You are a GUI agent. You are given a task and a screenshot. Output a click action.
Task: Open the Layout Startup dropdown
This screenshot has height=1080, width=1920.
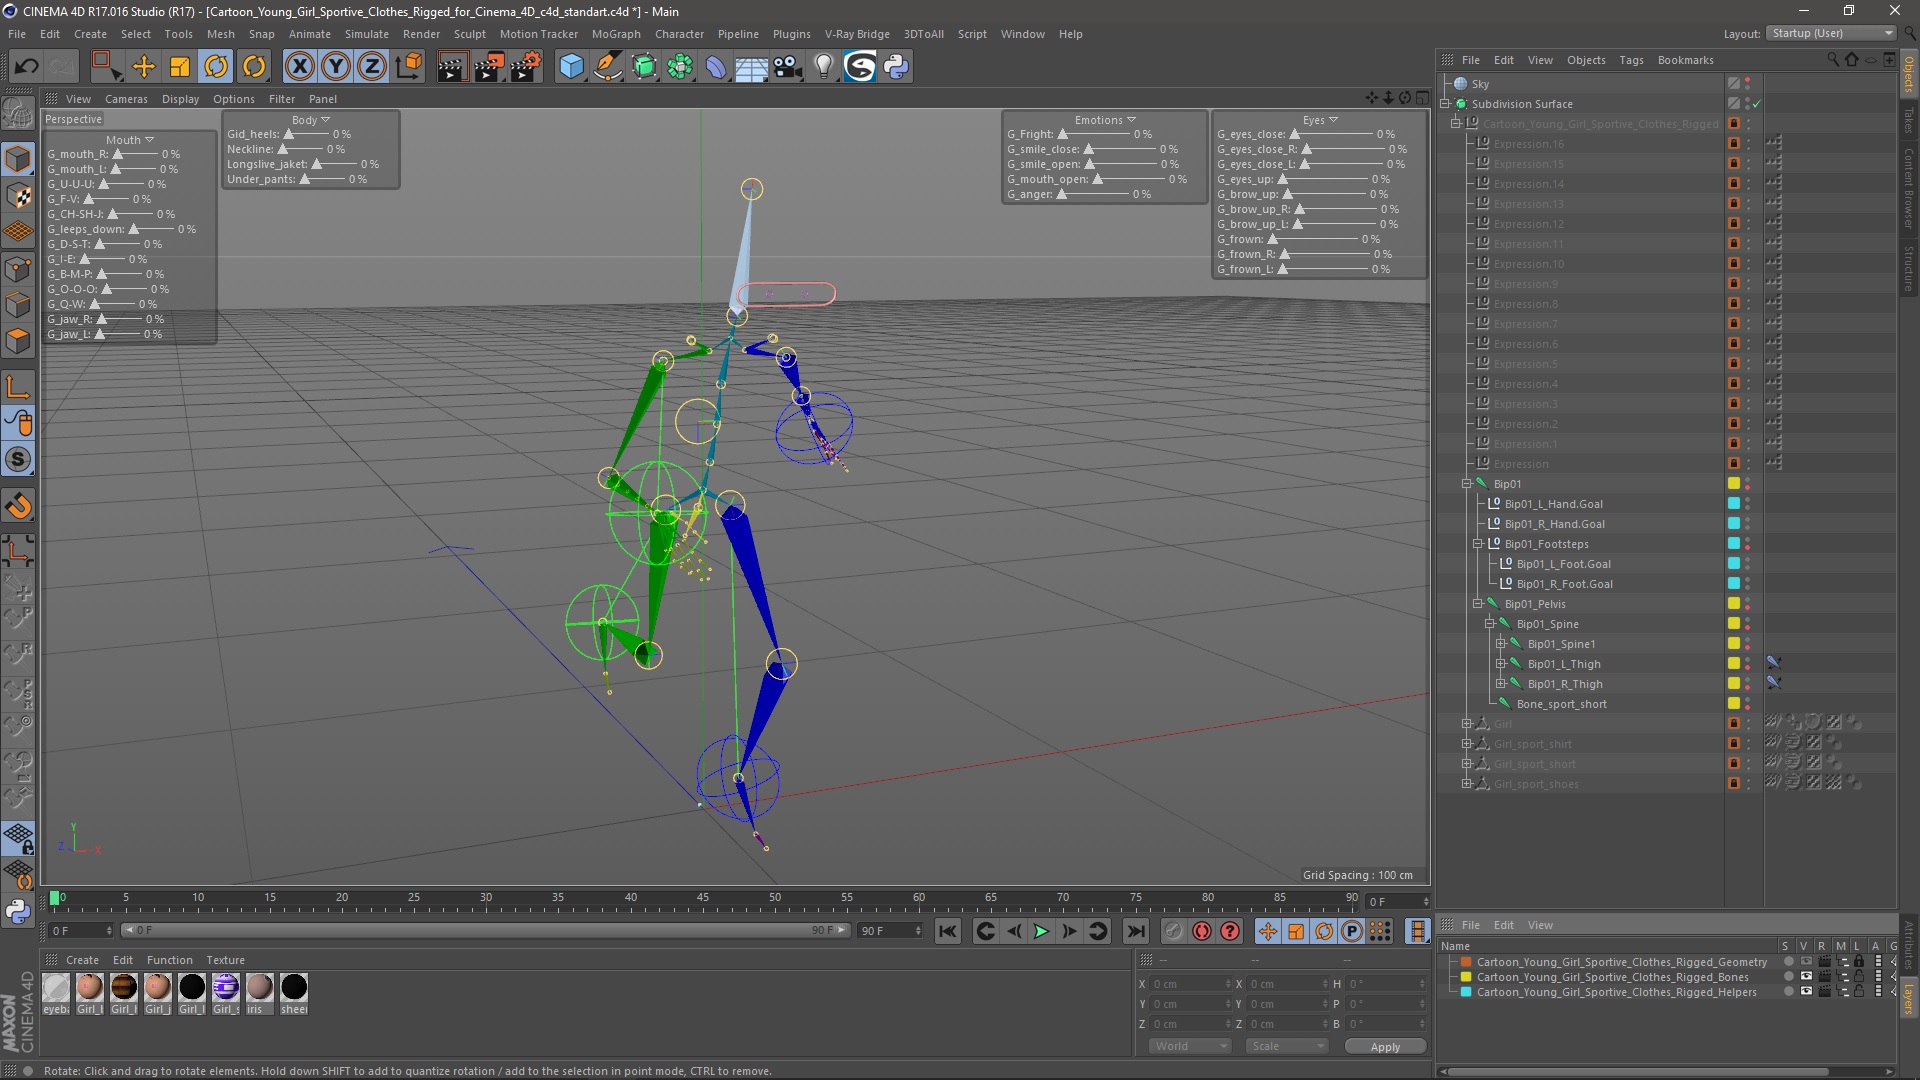point(1832,33)
